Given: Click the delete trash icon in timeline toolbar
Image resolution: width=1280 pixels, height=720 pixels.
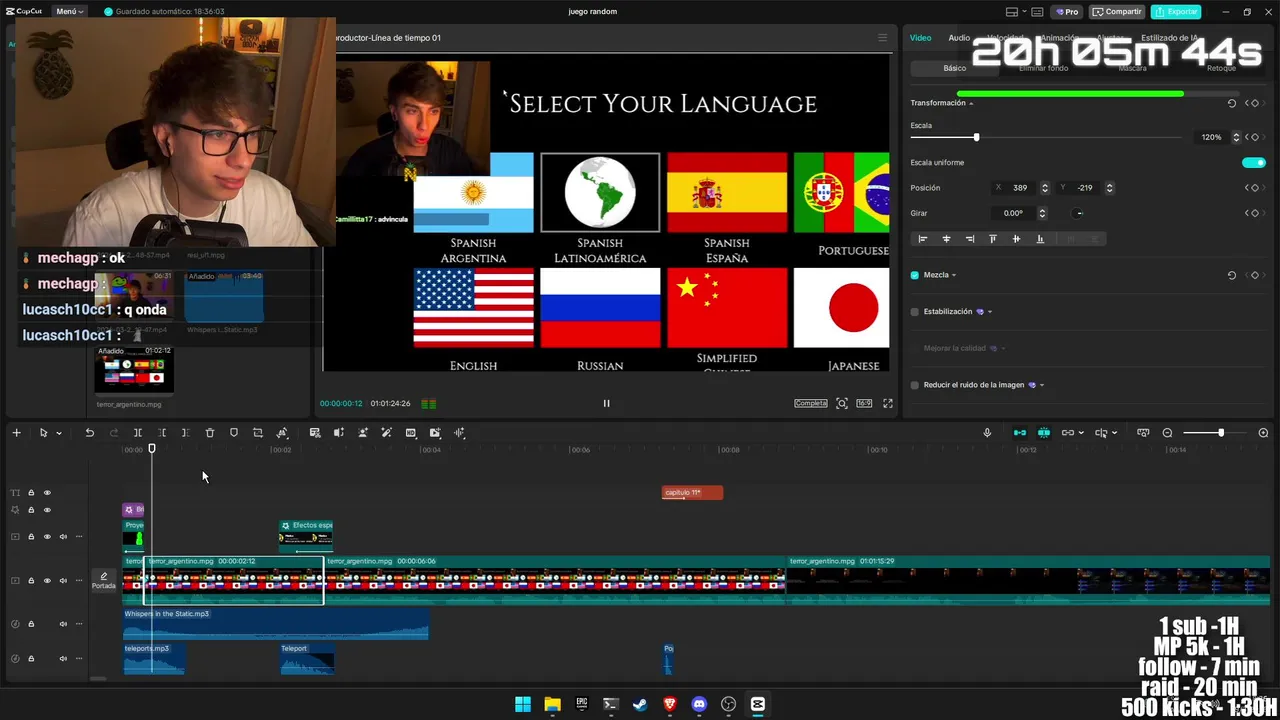Looking at the screenshot, I should (x=210, y=433).
